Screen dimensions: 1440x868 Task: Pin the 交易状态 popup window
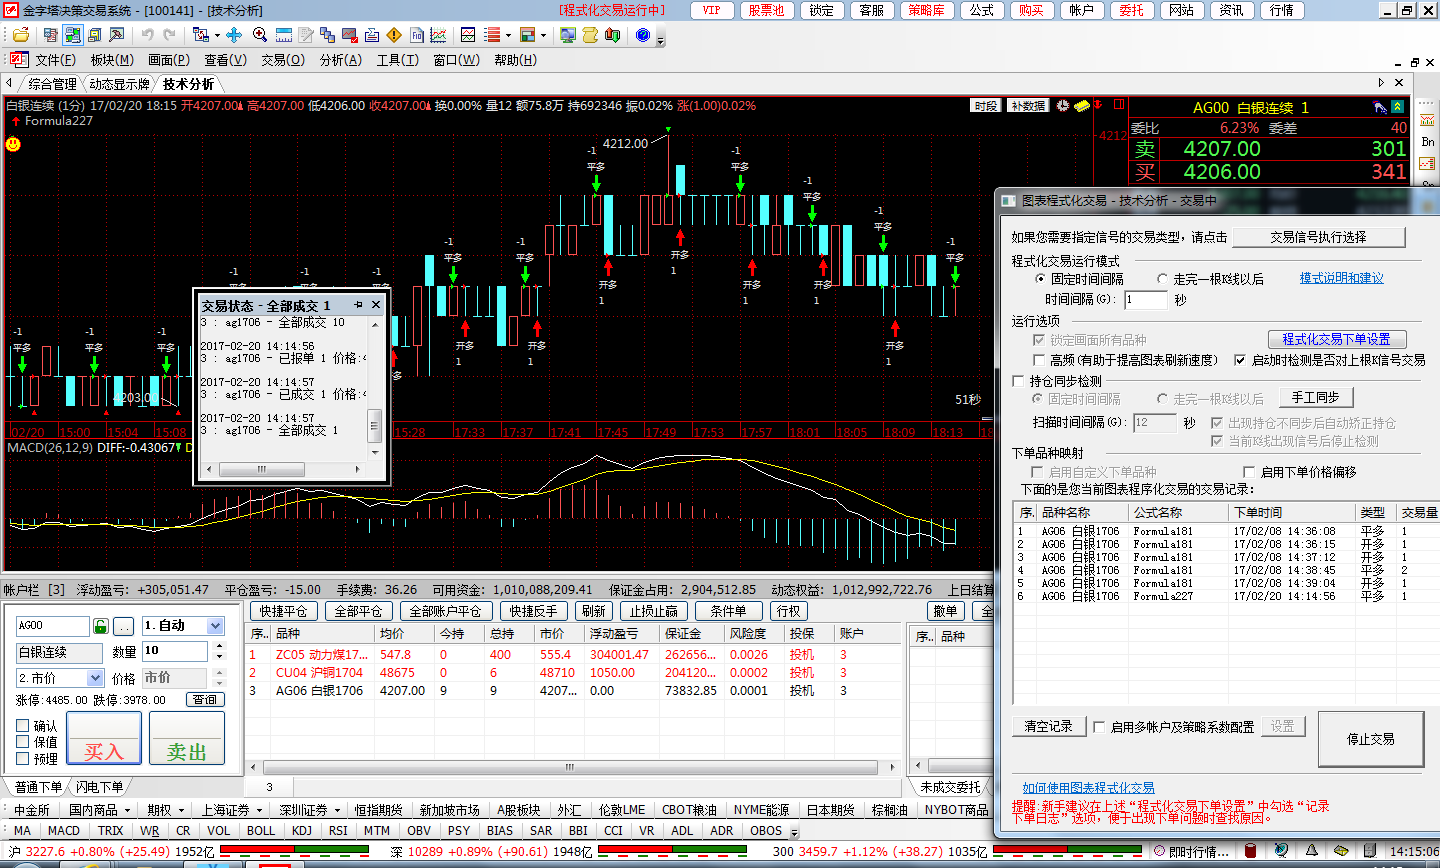[x=358, y=305]
